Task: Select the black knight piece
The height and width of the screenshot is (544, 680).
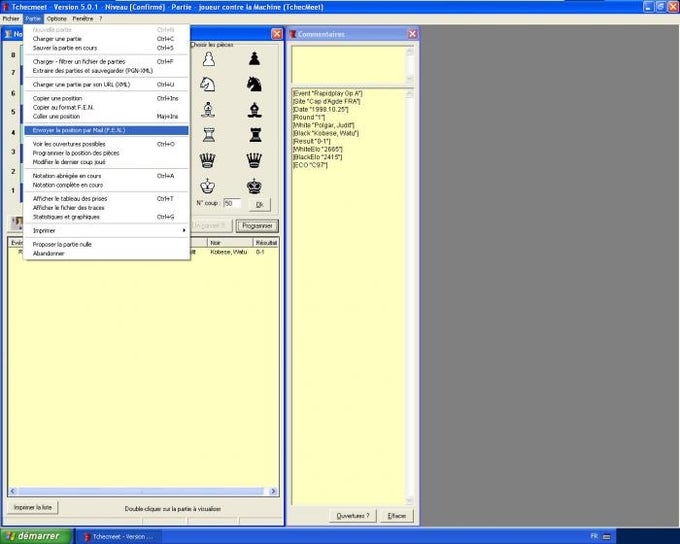Action: click(254, 84)
